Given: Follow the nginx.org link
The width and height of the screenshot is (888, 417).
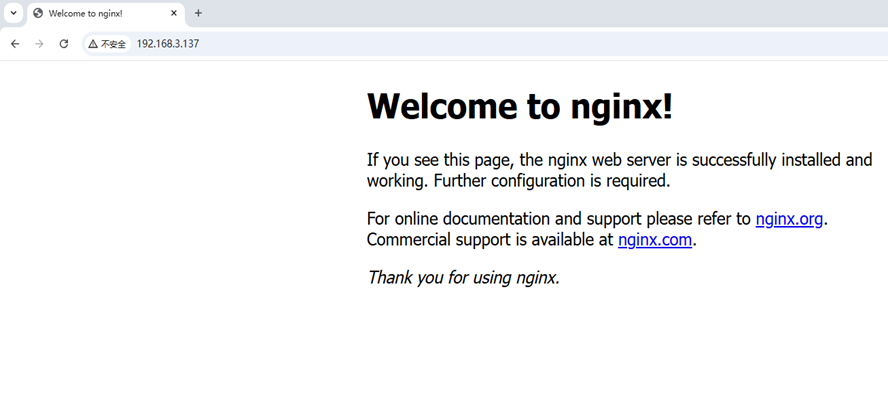Looking at the screenshot, I should [x=789, y=219].
